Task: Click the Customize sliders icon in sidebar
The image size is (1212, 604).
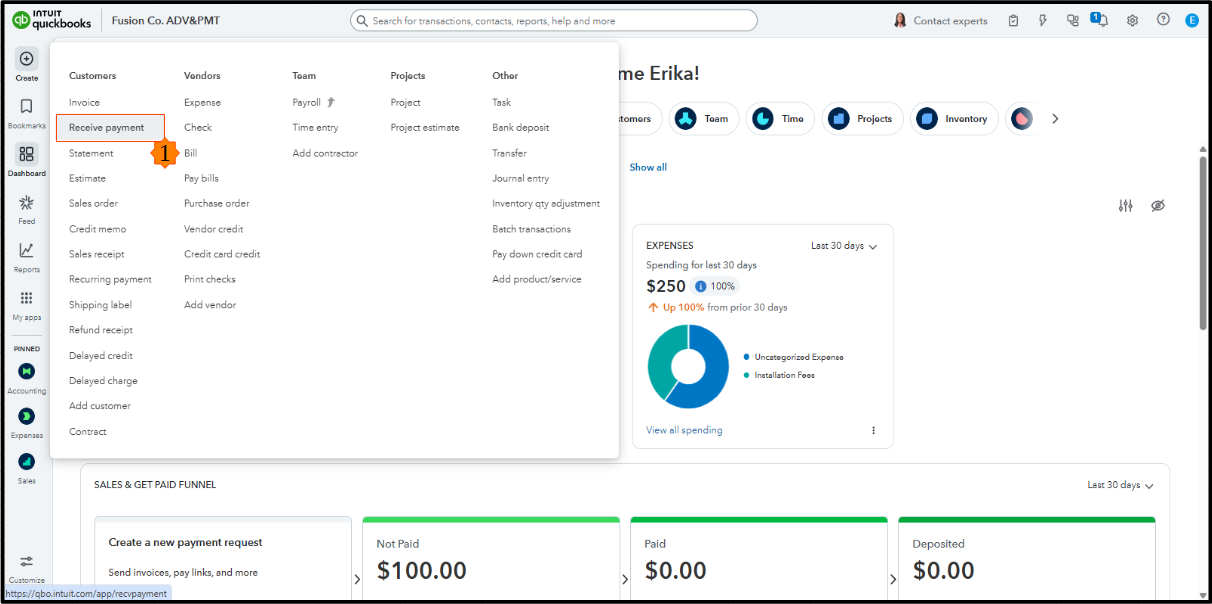Action: (26, 562)
